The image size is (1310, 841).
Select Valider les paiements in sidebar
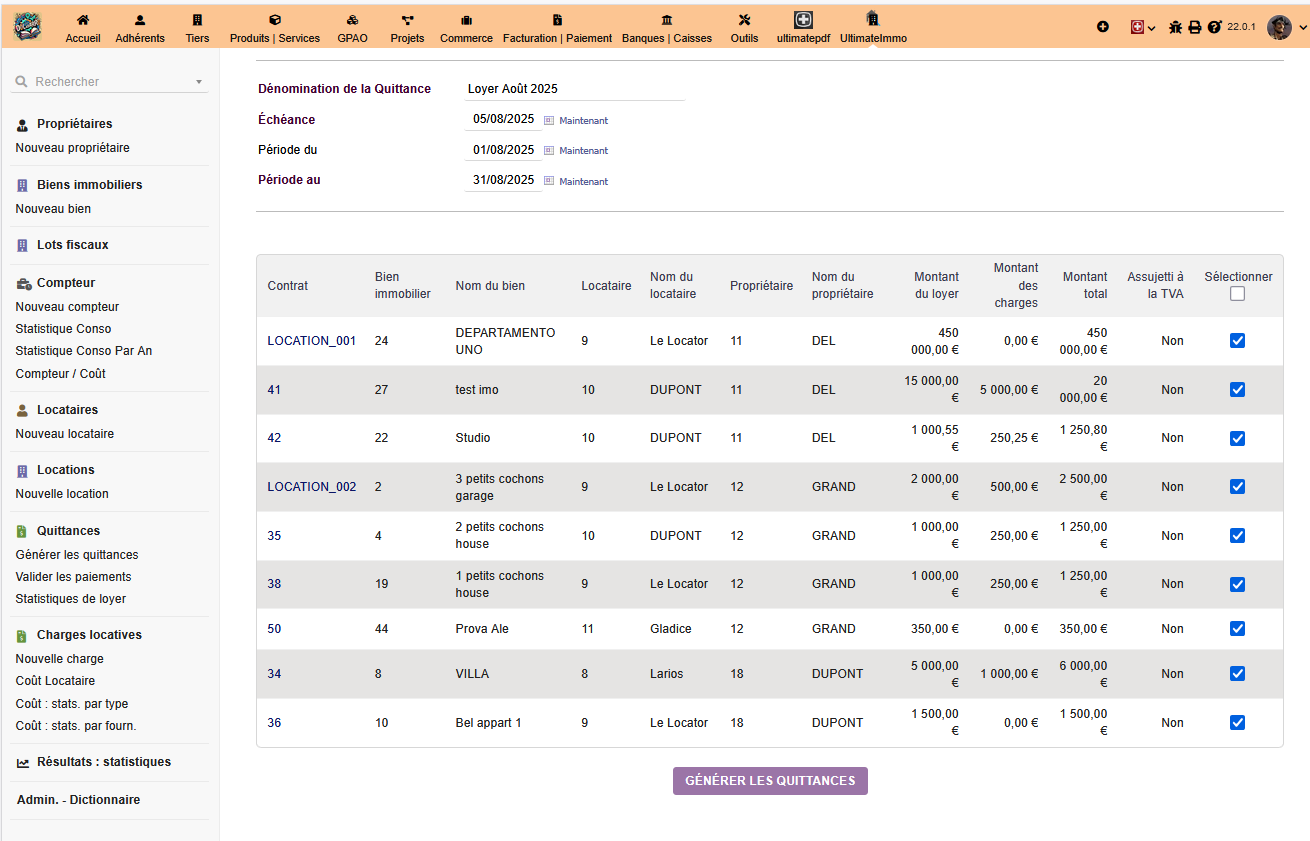[x=73, y=577]
